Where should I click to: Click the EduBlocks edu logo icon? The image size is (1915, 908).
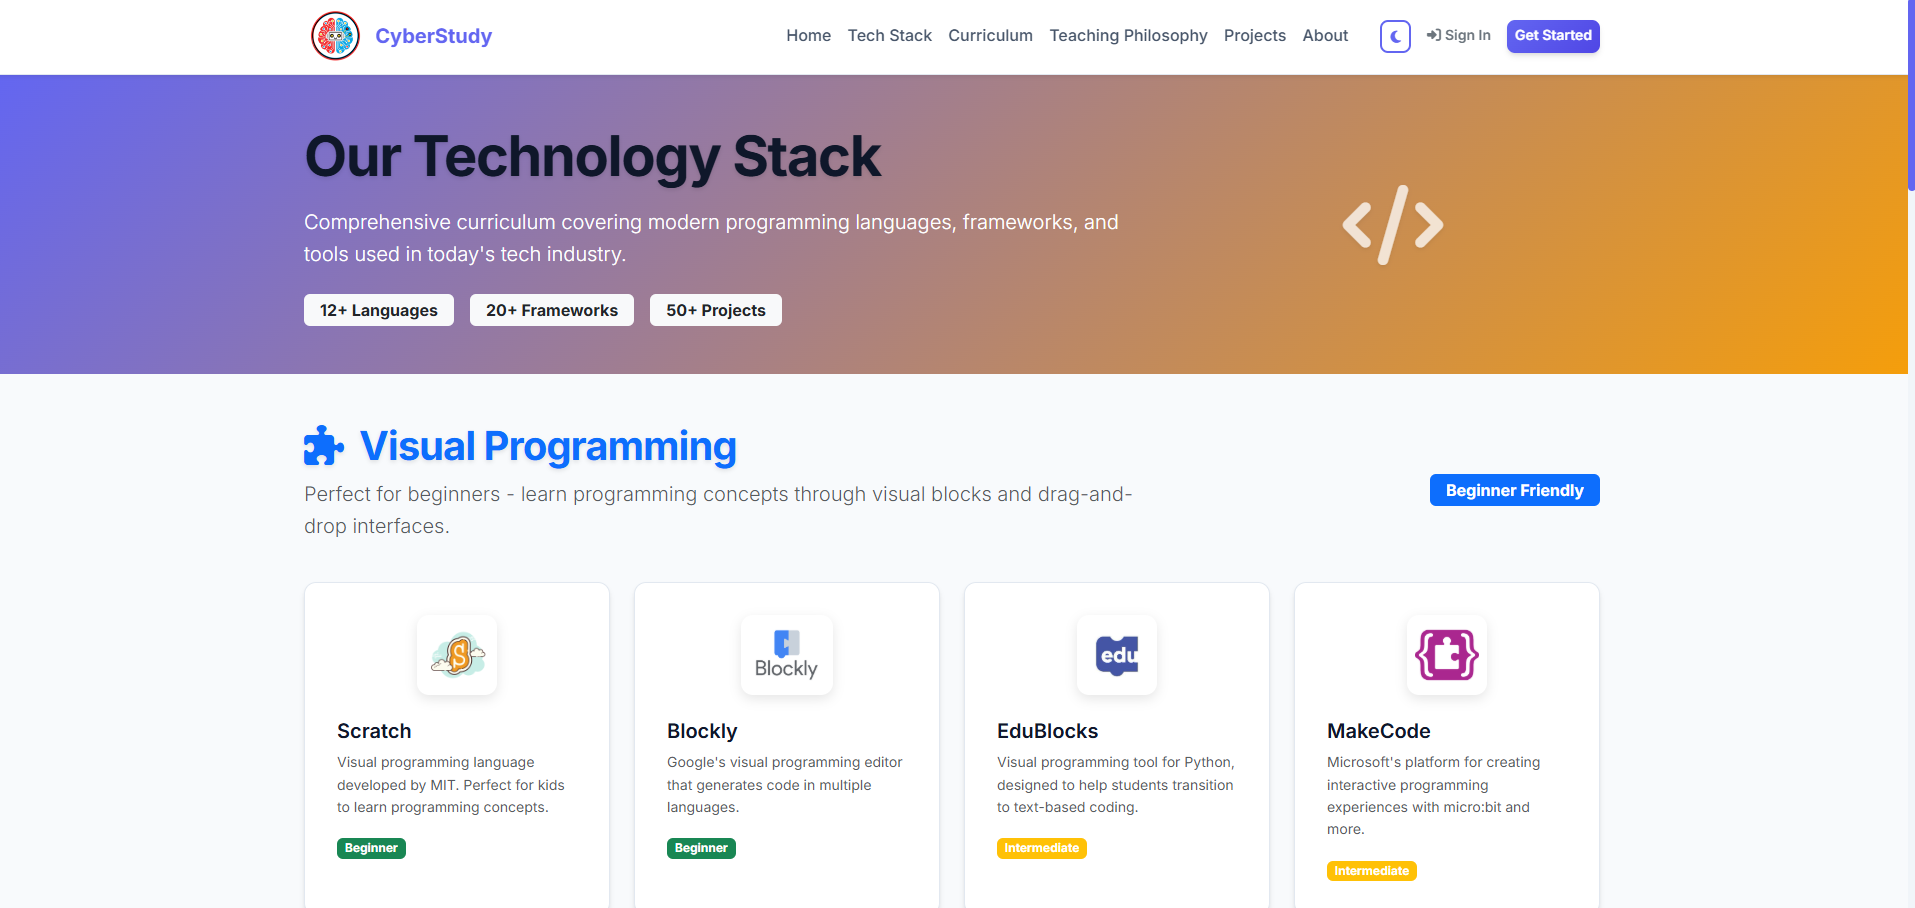coord(1116,655)
